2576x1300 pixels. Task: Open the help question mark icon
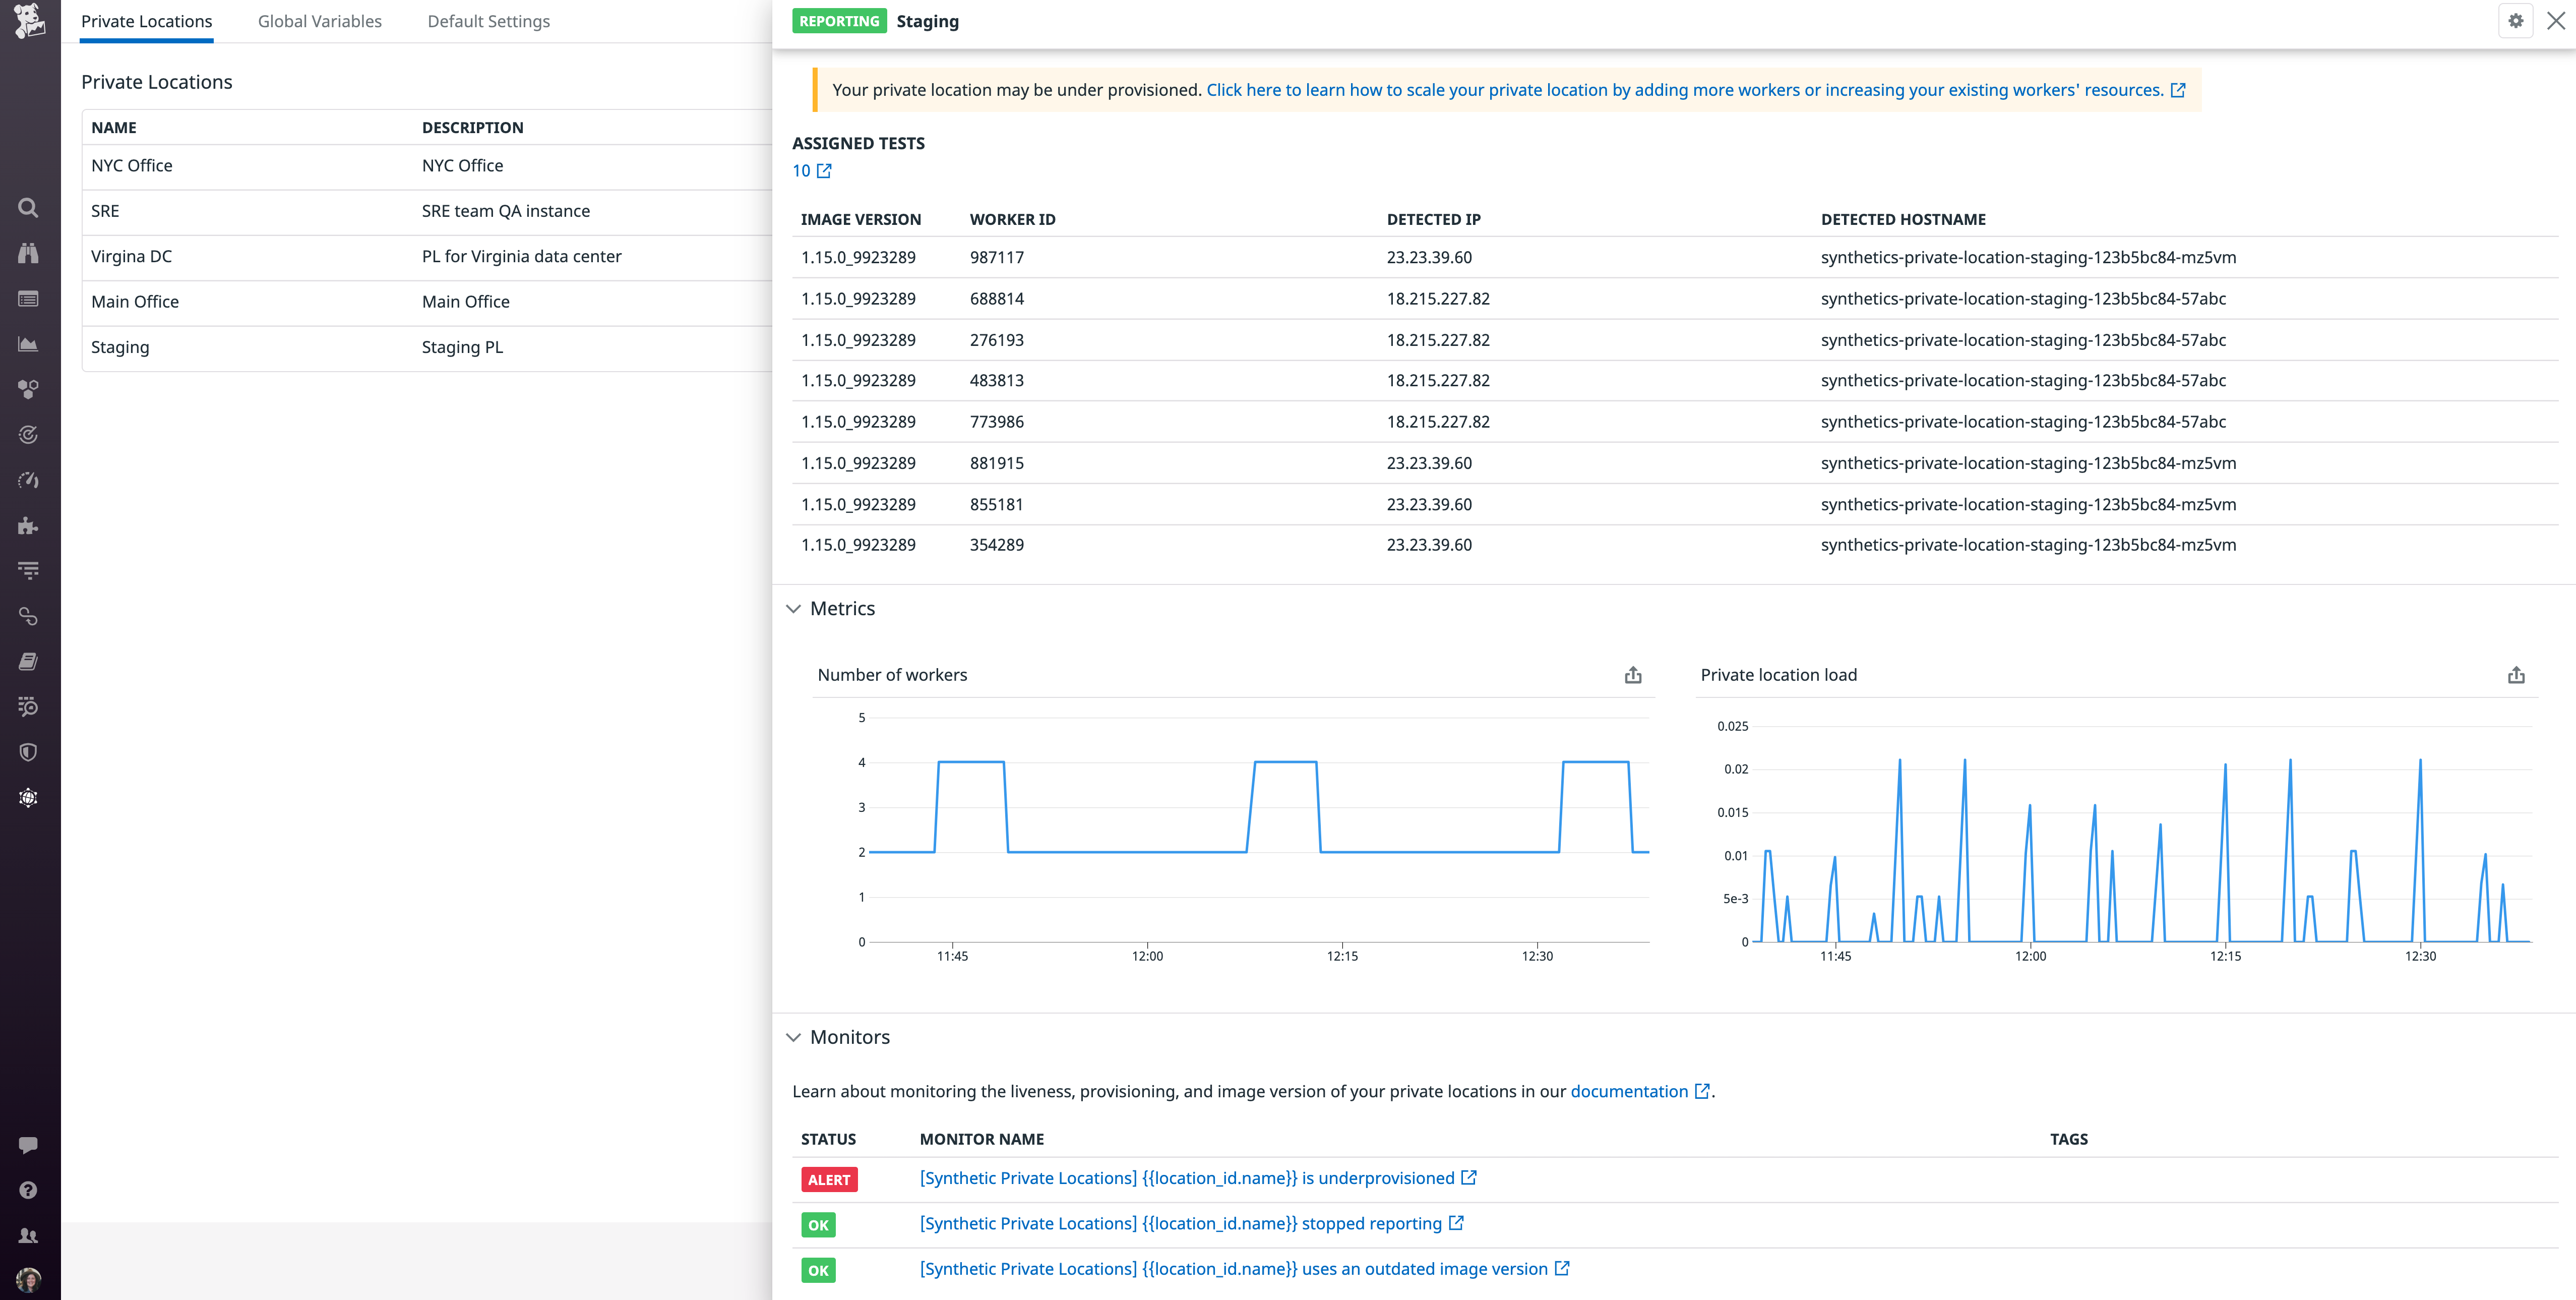click(x=28, y=1189)
